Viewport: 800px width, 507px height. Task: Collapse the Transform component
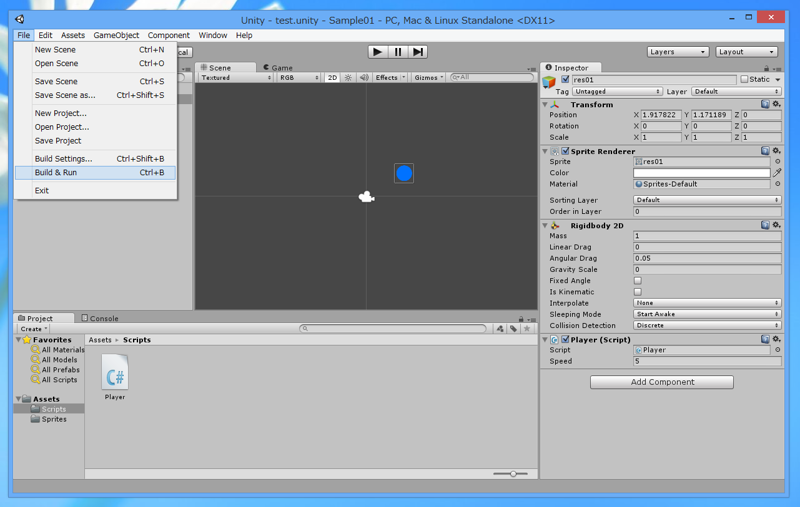pyautogui.click(x=545, y=105)
